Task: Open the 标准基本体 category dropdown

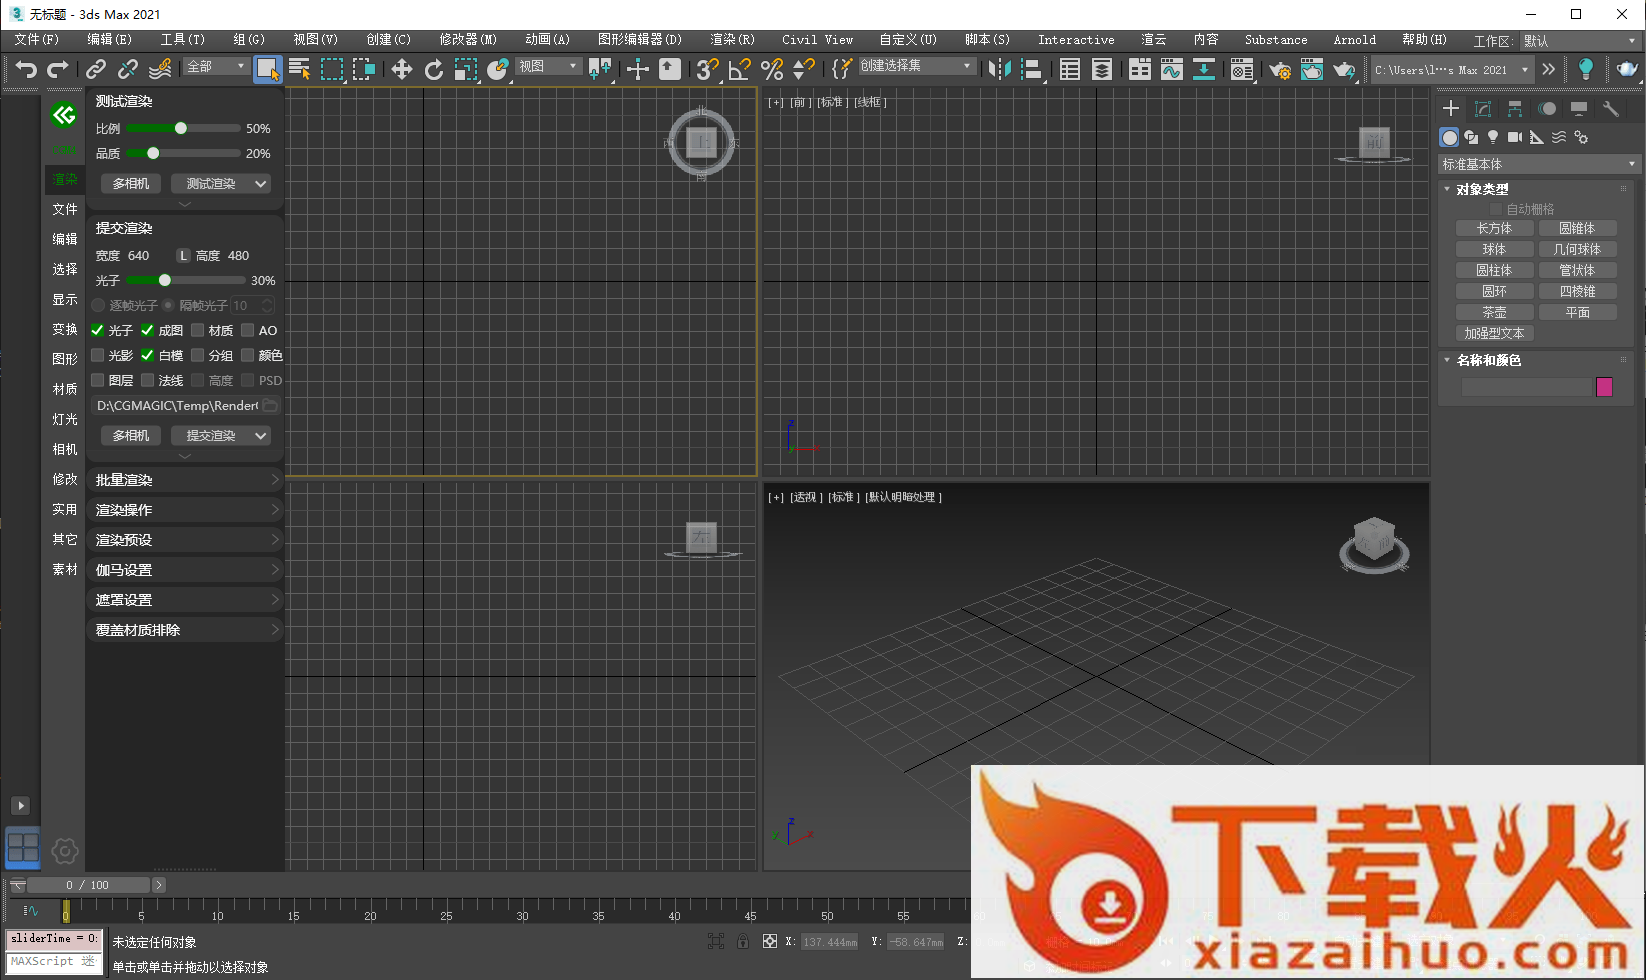Action: coord(1539,164)
